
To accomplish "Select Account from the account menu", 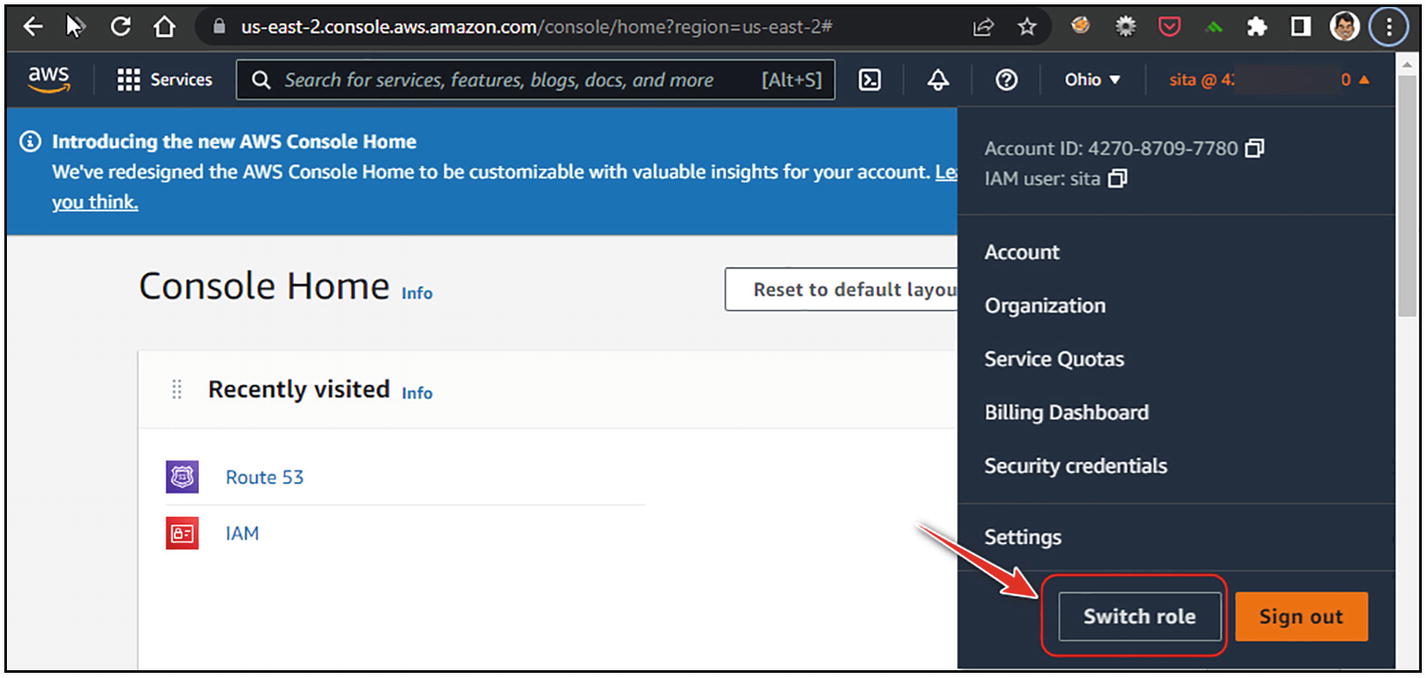I will [1022, 252].
